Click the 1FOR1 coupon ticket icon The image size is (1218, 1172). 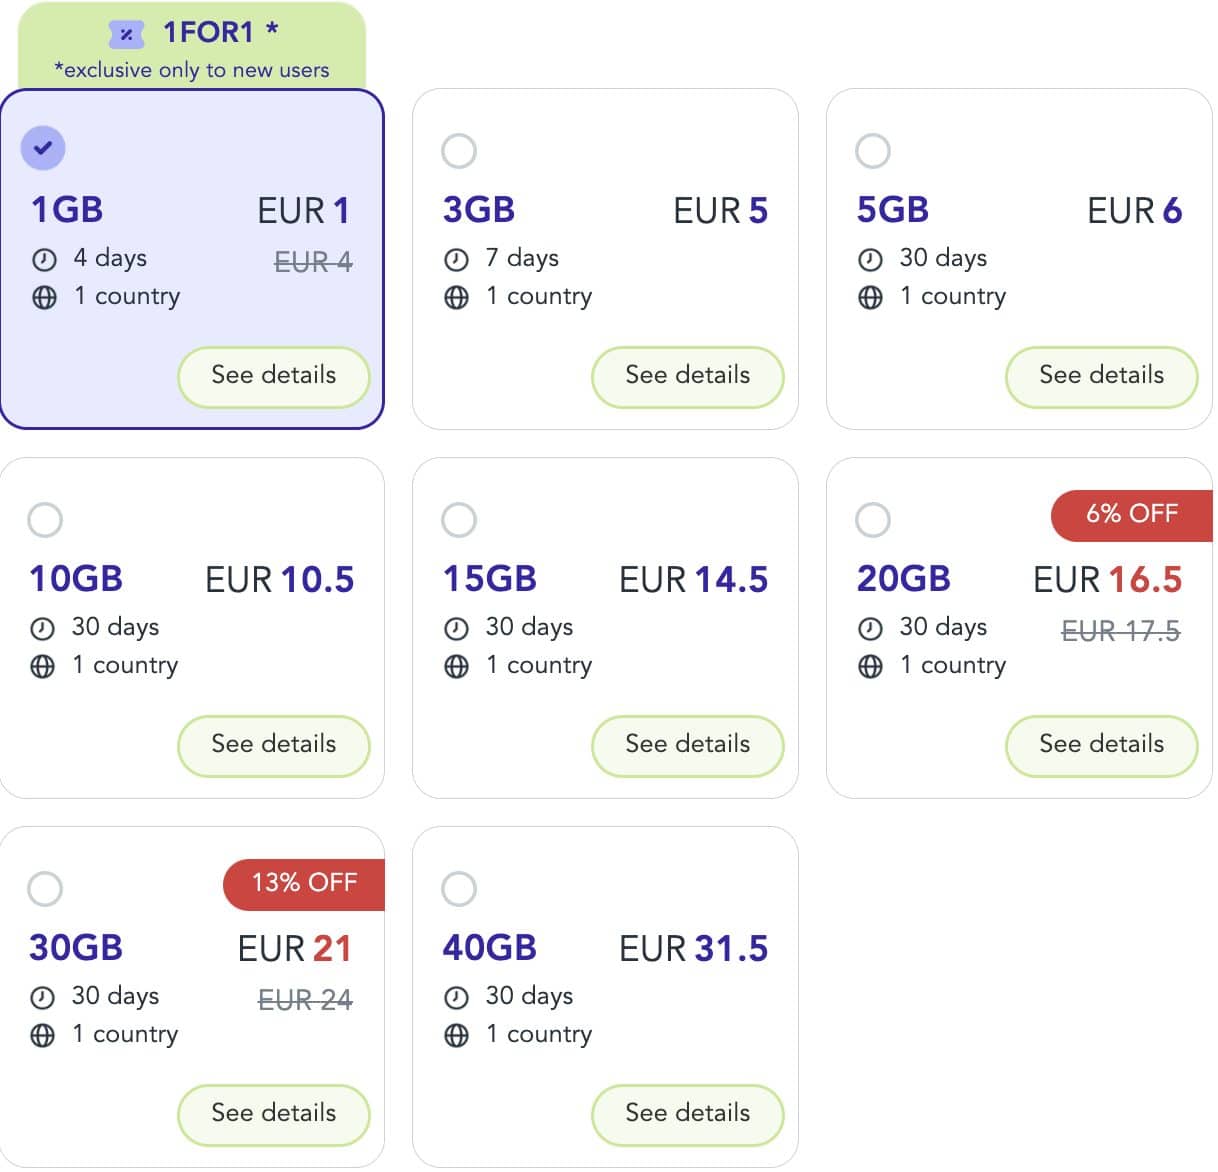coord(126,34)
